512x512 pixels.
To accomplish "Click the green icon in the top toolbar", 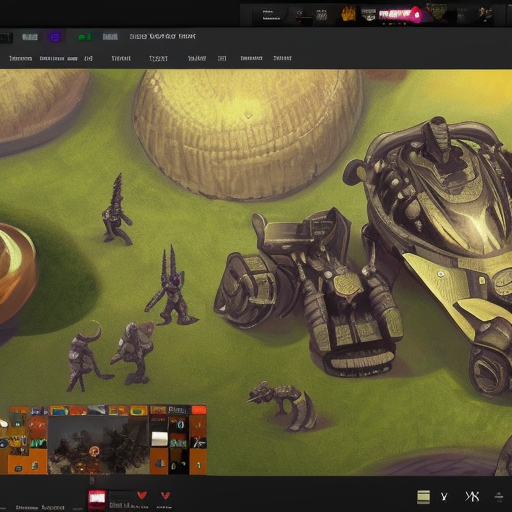I will tap(85, 37).
